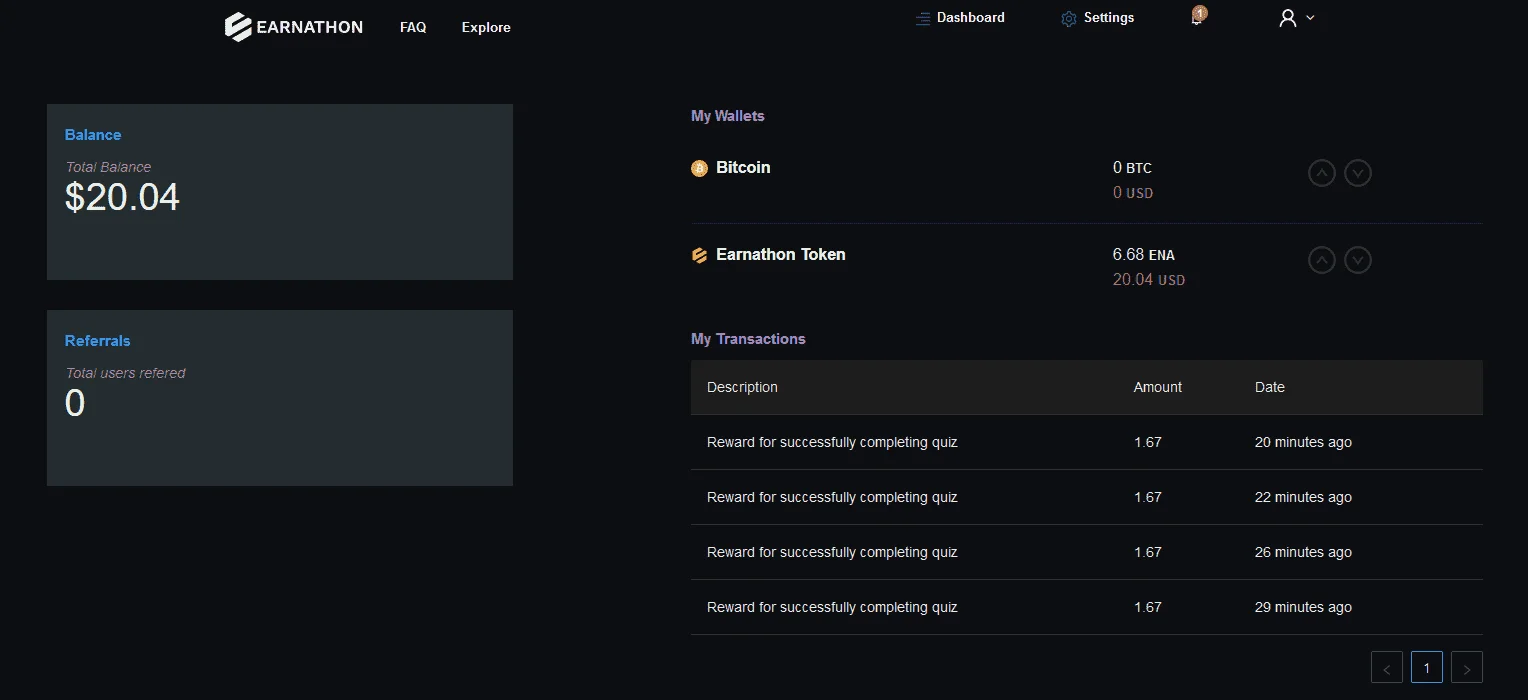This screenshot has height=700, width=1528.
Task: Click the Dashboard menu icon
Action: [x=923, y=18]
